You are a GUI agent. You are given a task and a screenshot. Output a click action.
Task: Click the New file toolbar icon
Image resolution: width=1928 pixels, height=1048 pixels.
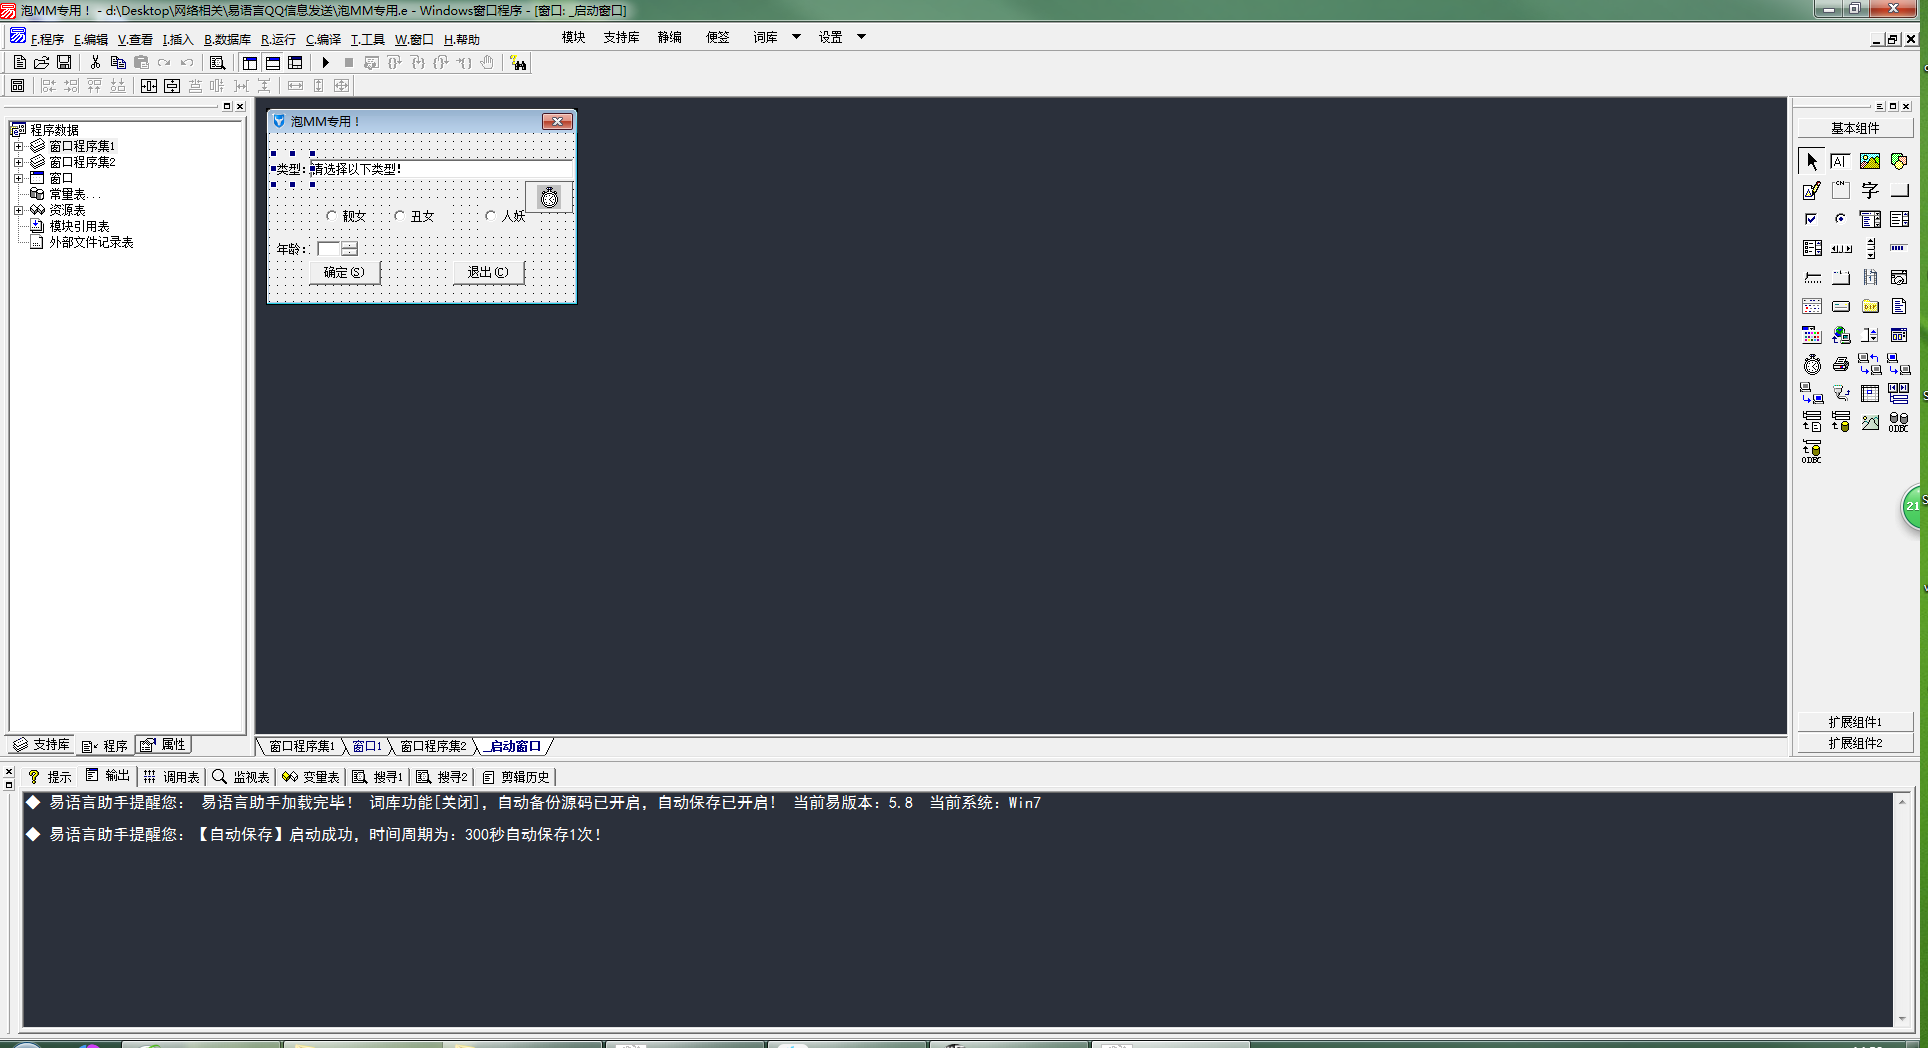click(19, 62)
